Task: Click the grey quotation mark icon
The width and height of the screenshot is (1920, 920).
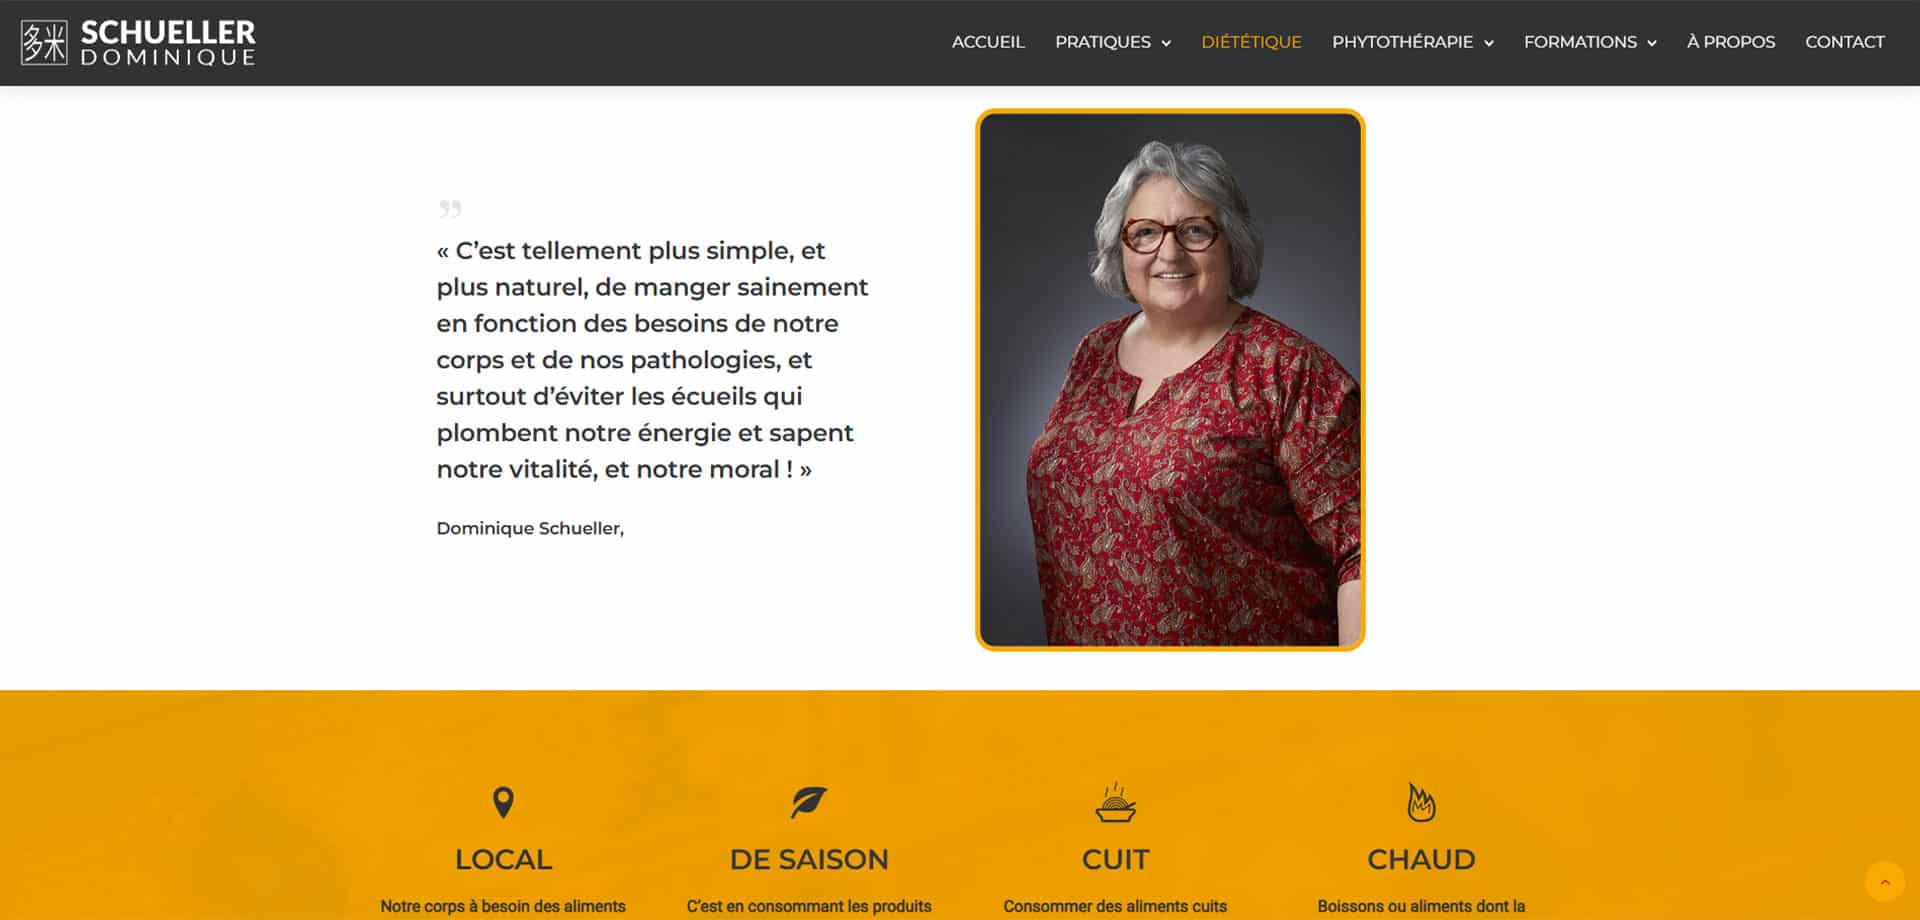Action: click(449, 209)
